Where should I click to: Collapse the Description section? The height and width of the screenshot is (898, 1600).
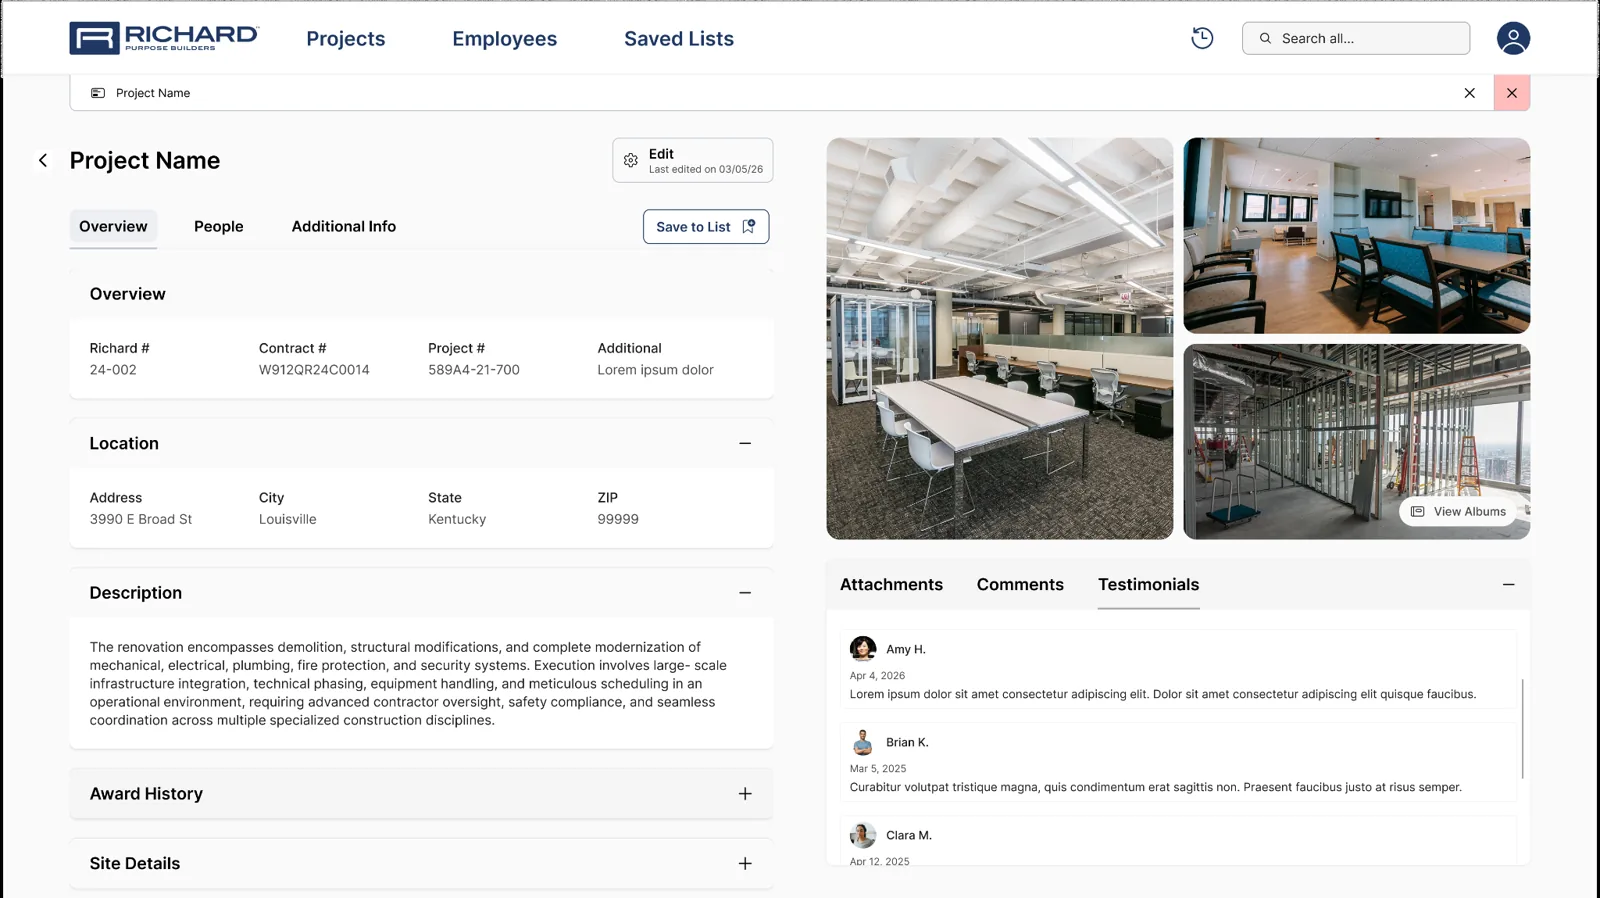coord(745,593)
